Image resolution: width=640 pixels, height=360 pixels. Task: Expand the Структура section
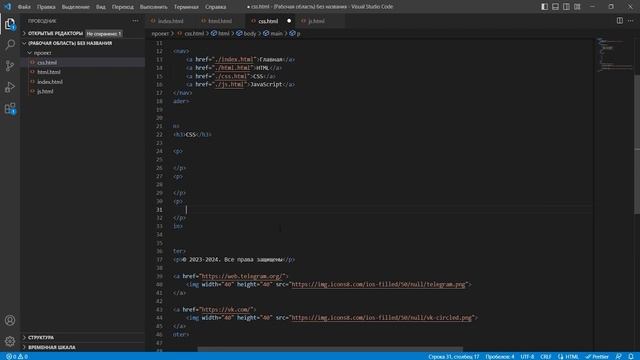tap(83, 338)
